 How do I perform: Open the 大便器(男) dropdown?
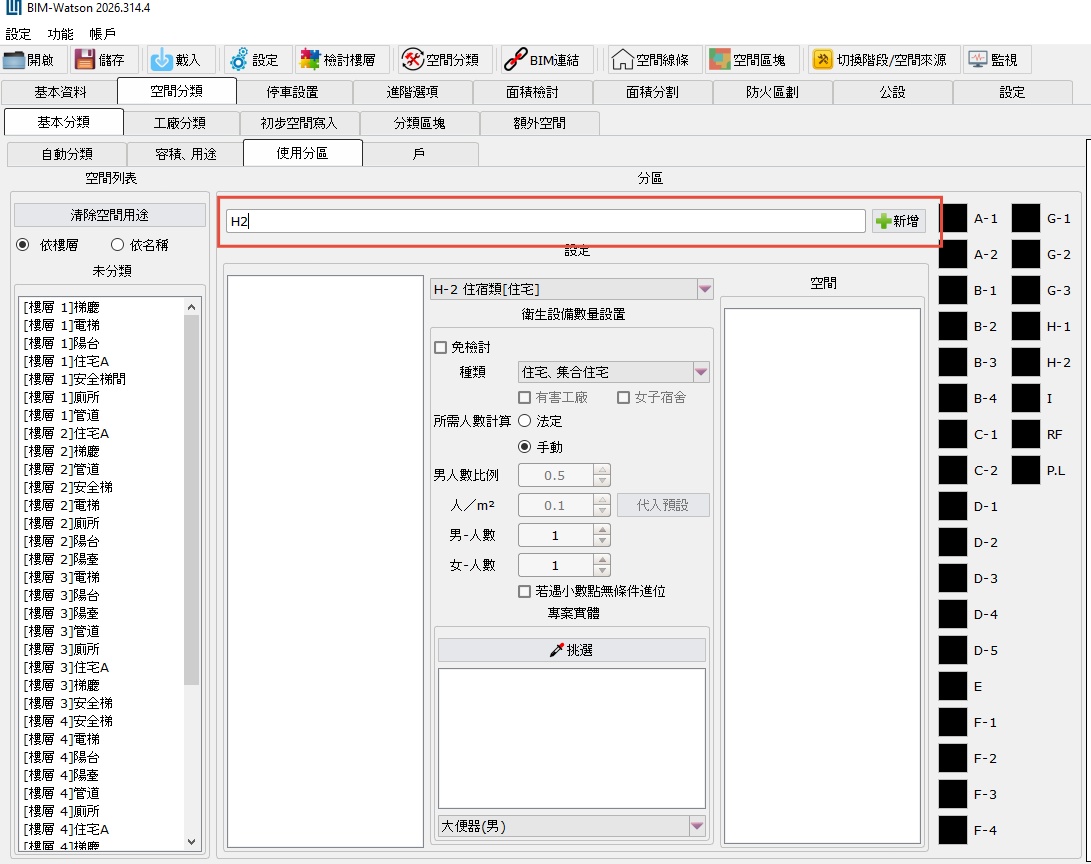click(697, 826)
